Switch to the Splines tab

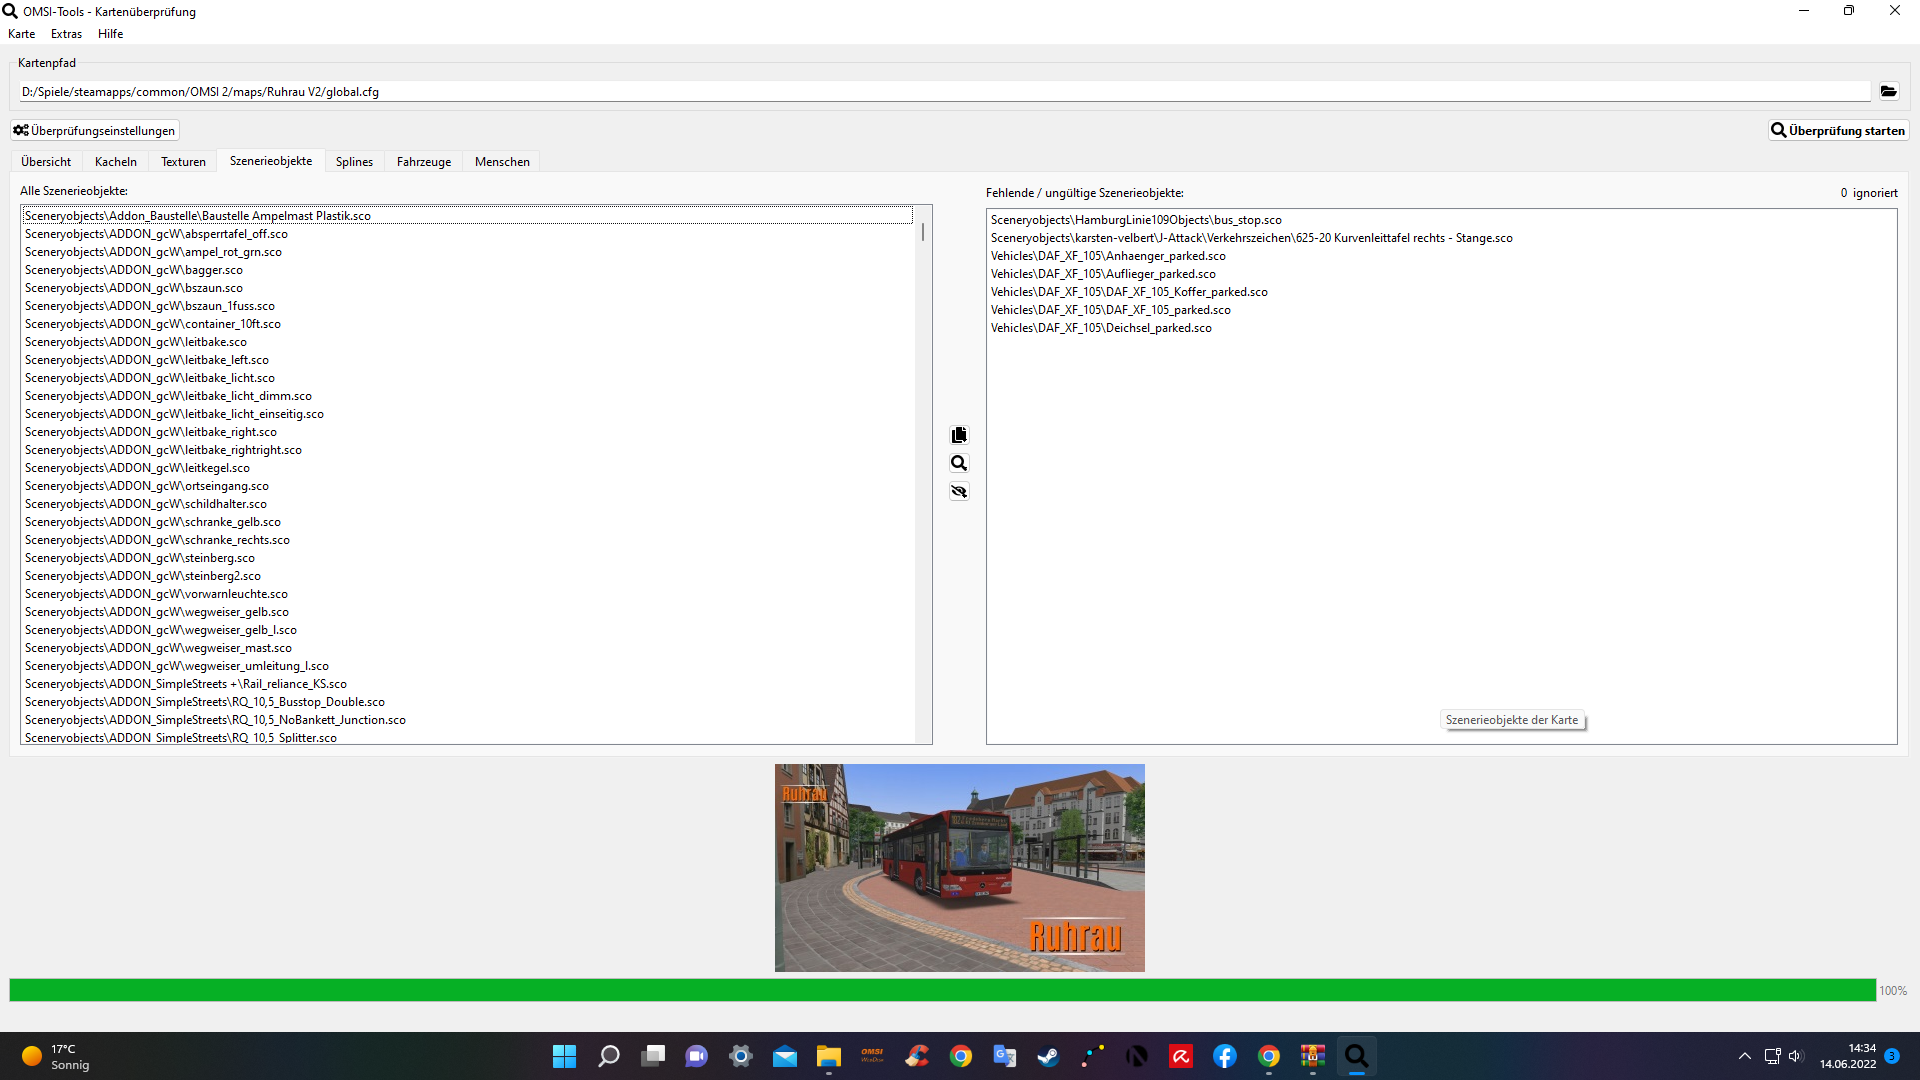[354, 162]
